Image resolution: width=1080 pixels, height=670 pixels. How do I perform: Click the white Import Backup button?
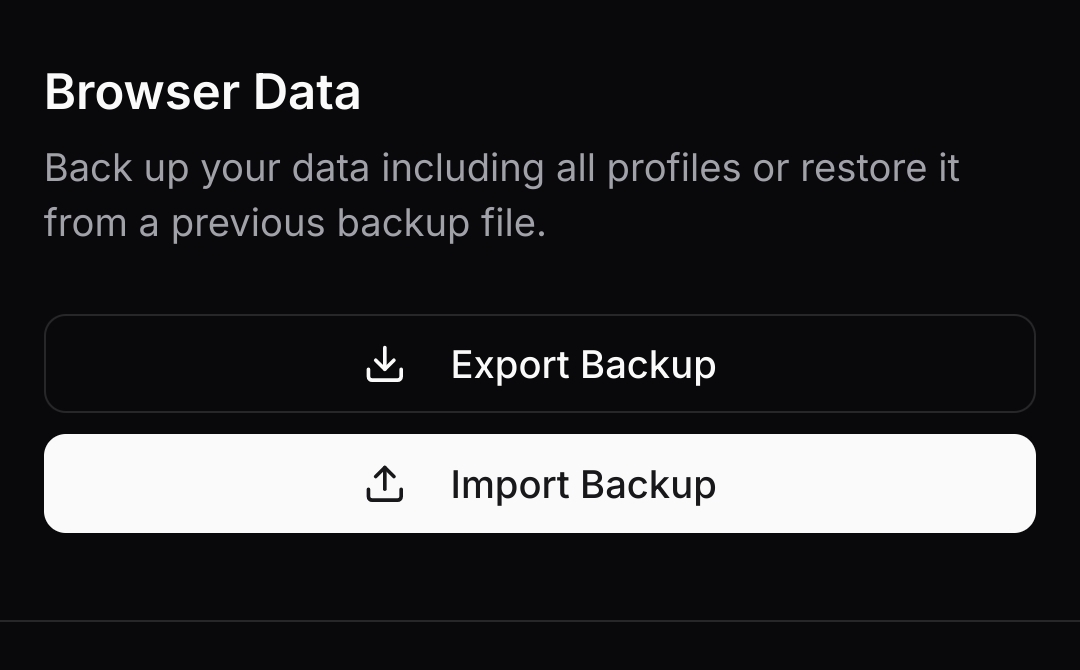click(540, 483)
